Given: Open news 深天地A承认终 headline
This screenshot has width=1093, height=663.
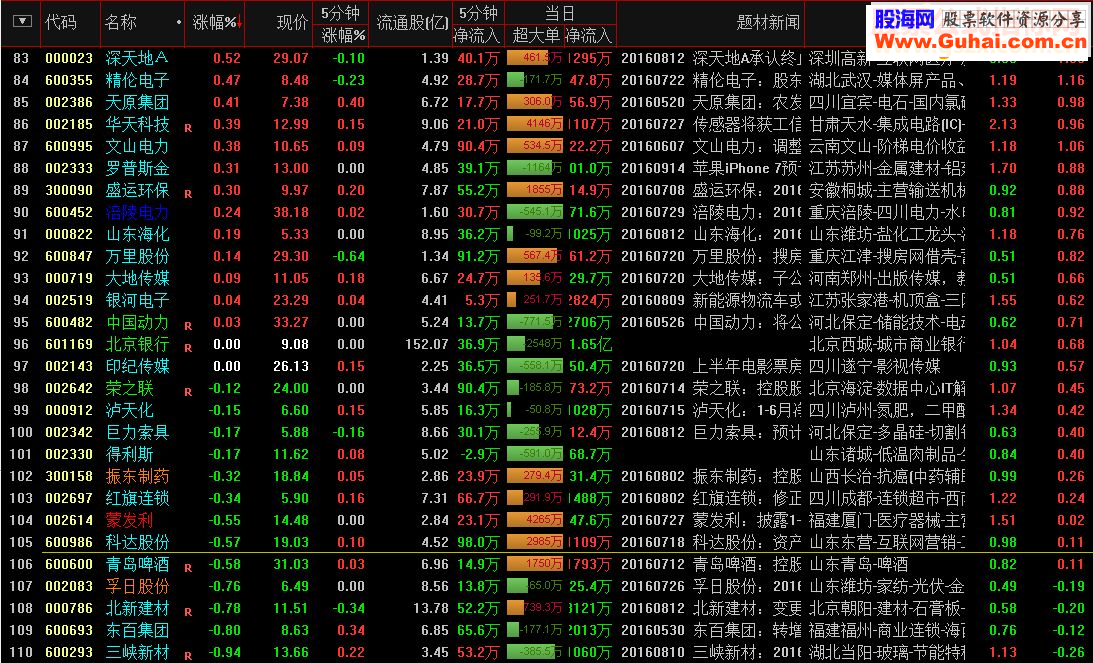Looking at the screenshot, I should [x=747, y=58].
